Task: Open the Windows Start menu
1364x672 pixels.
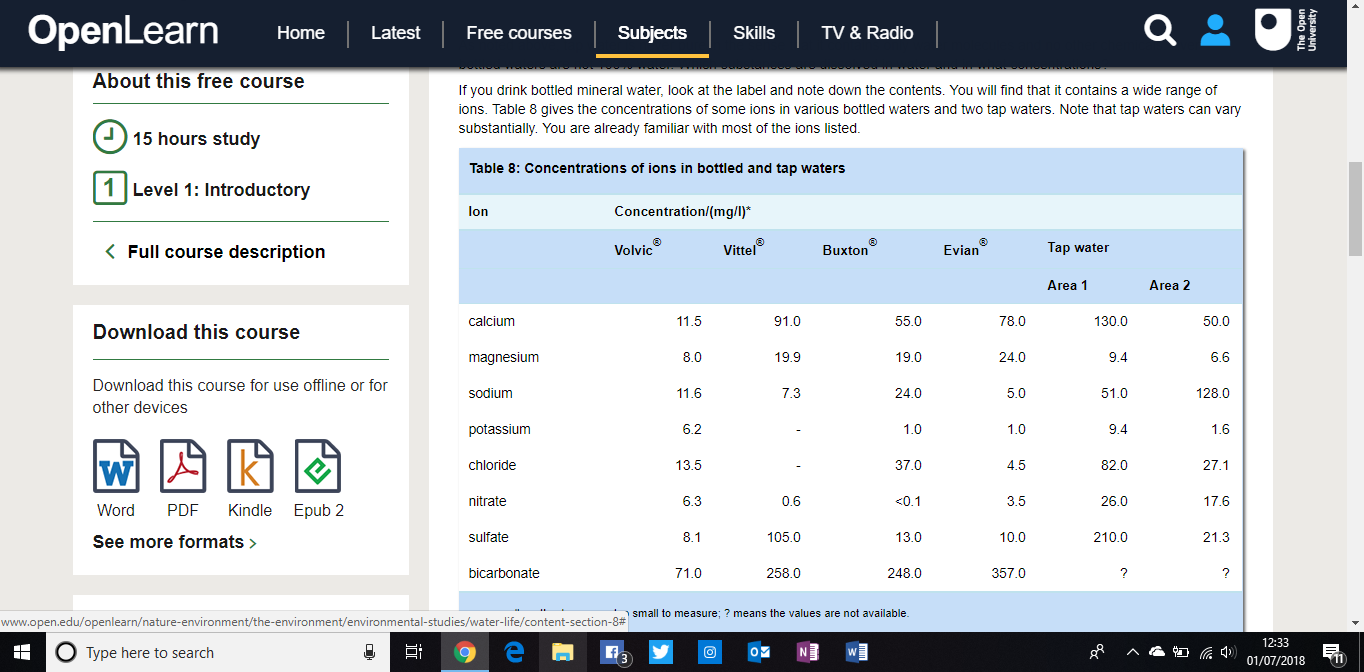Action: pos(23,652)
